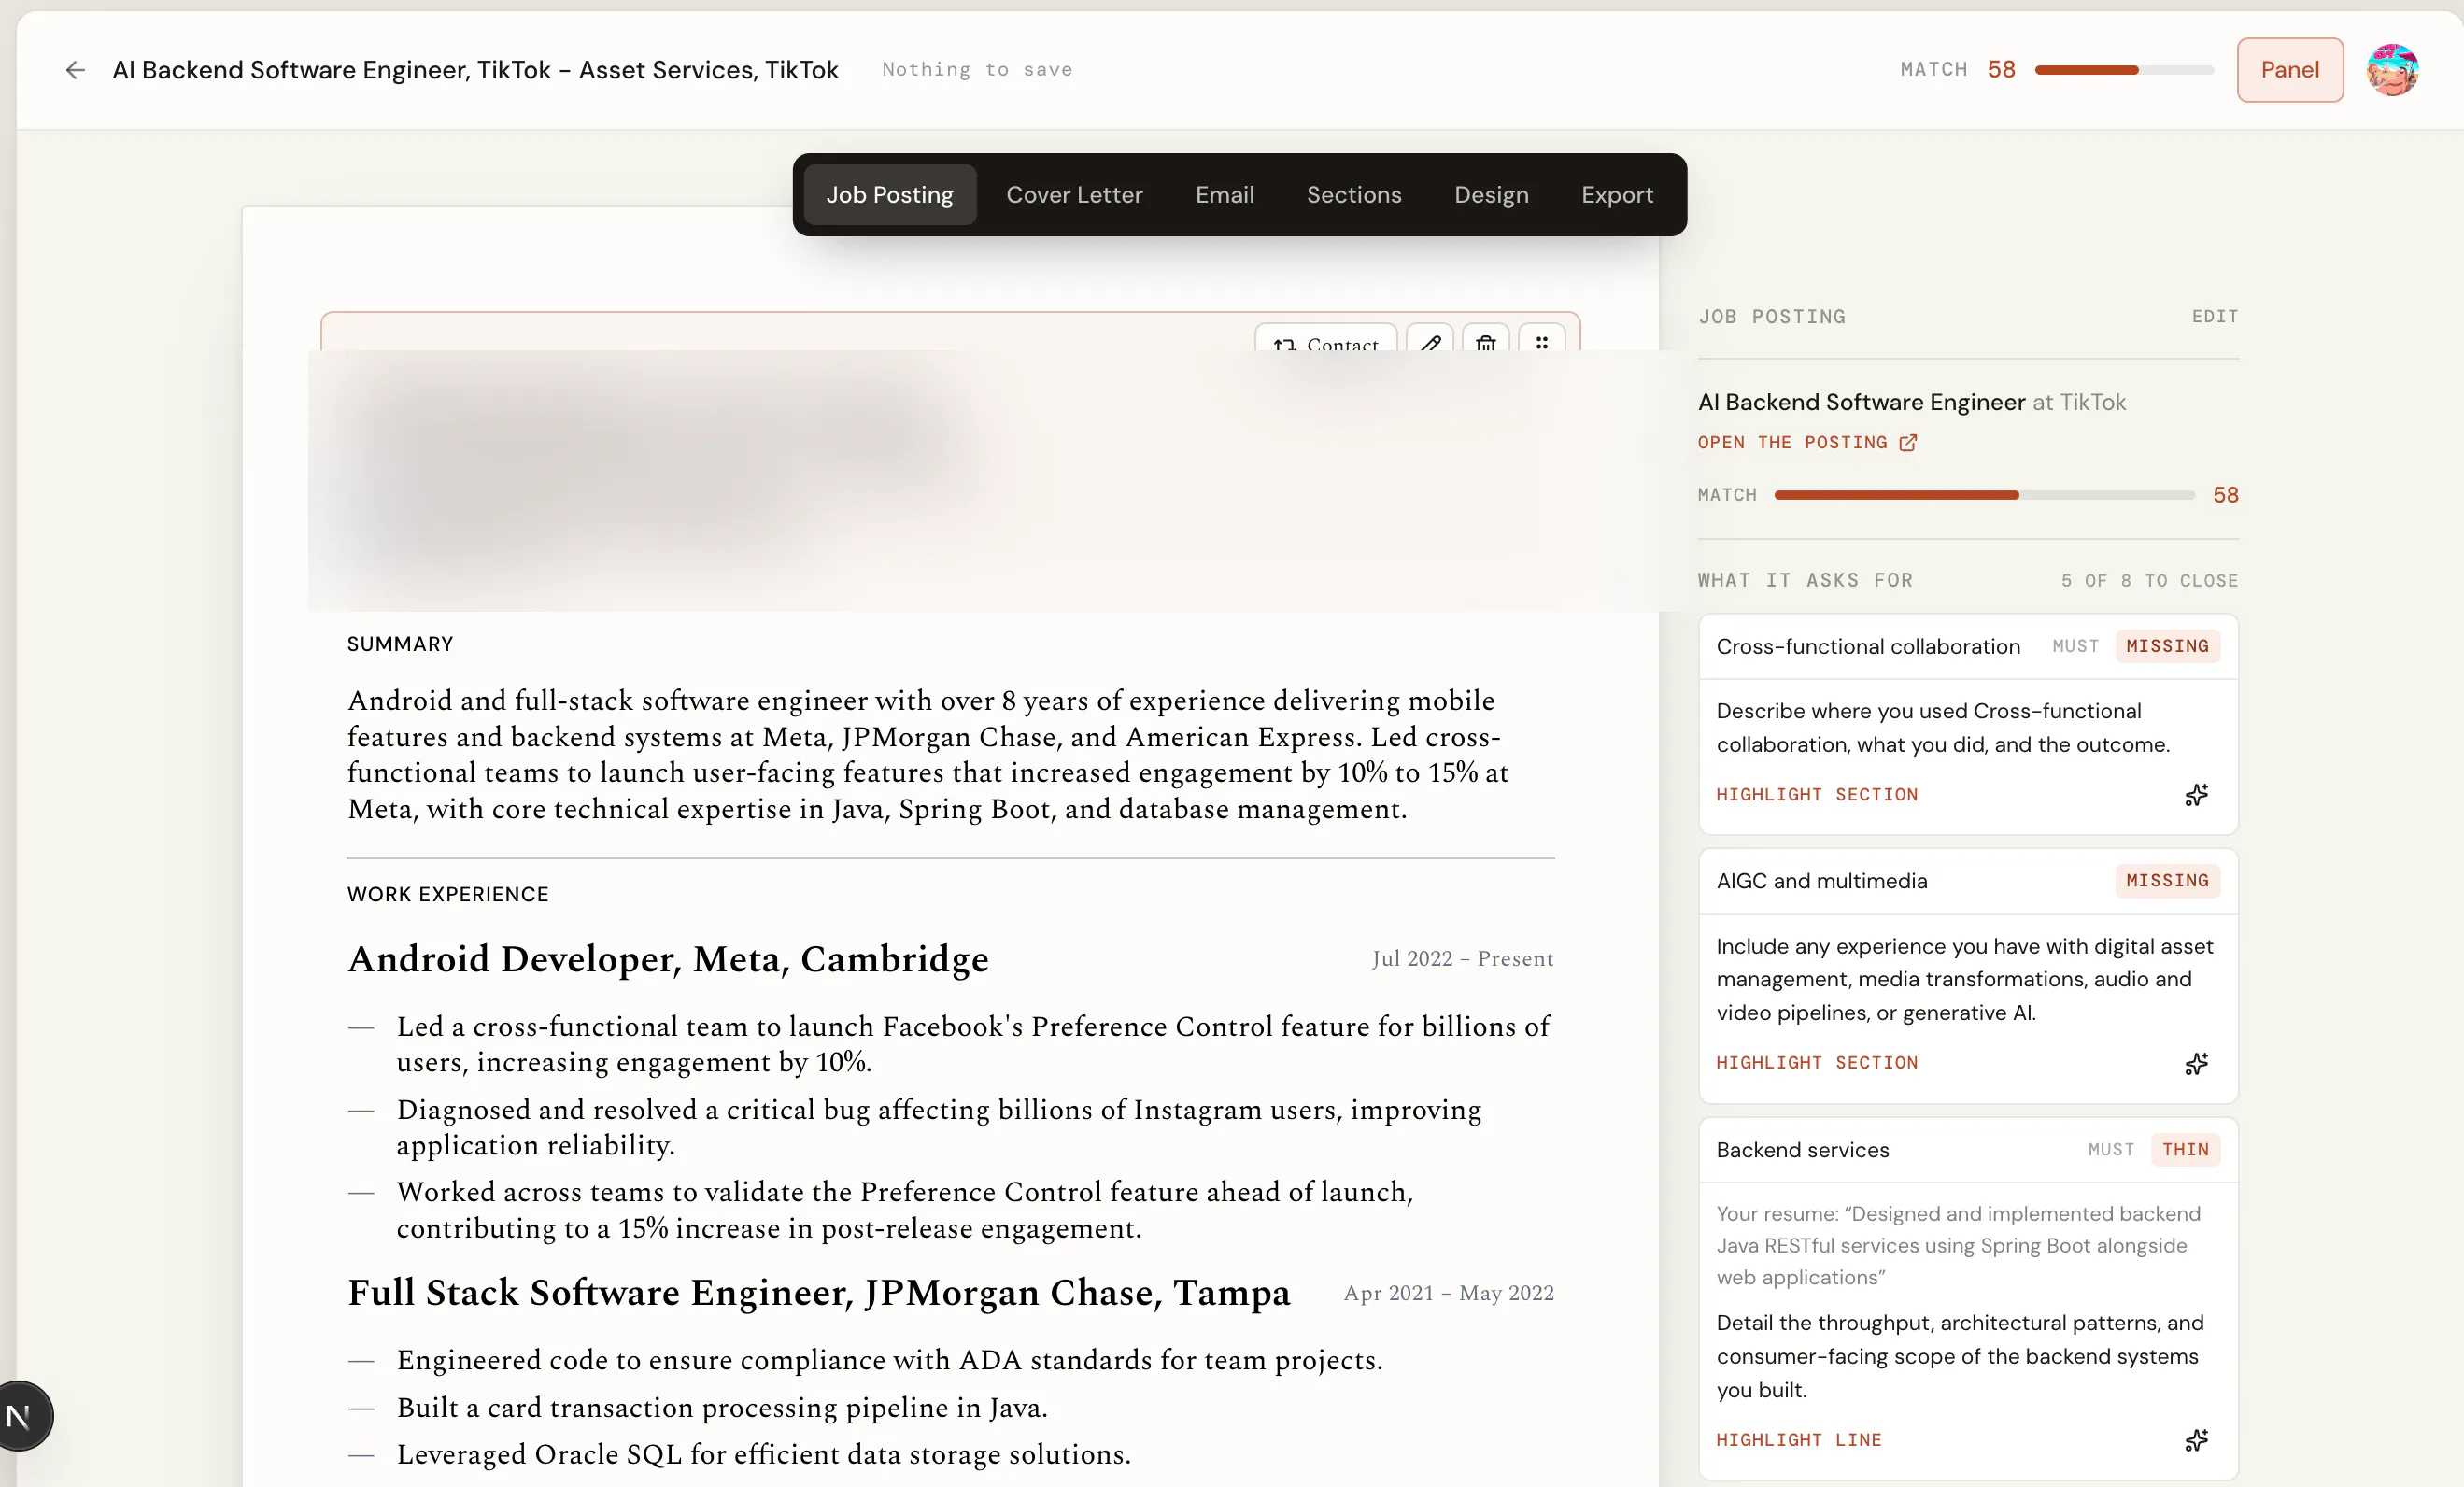Click the Jul 2022 – Present date
This screenshot has width=2464, height=1487.
1463,959
